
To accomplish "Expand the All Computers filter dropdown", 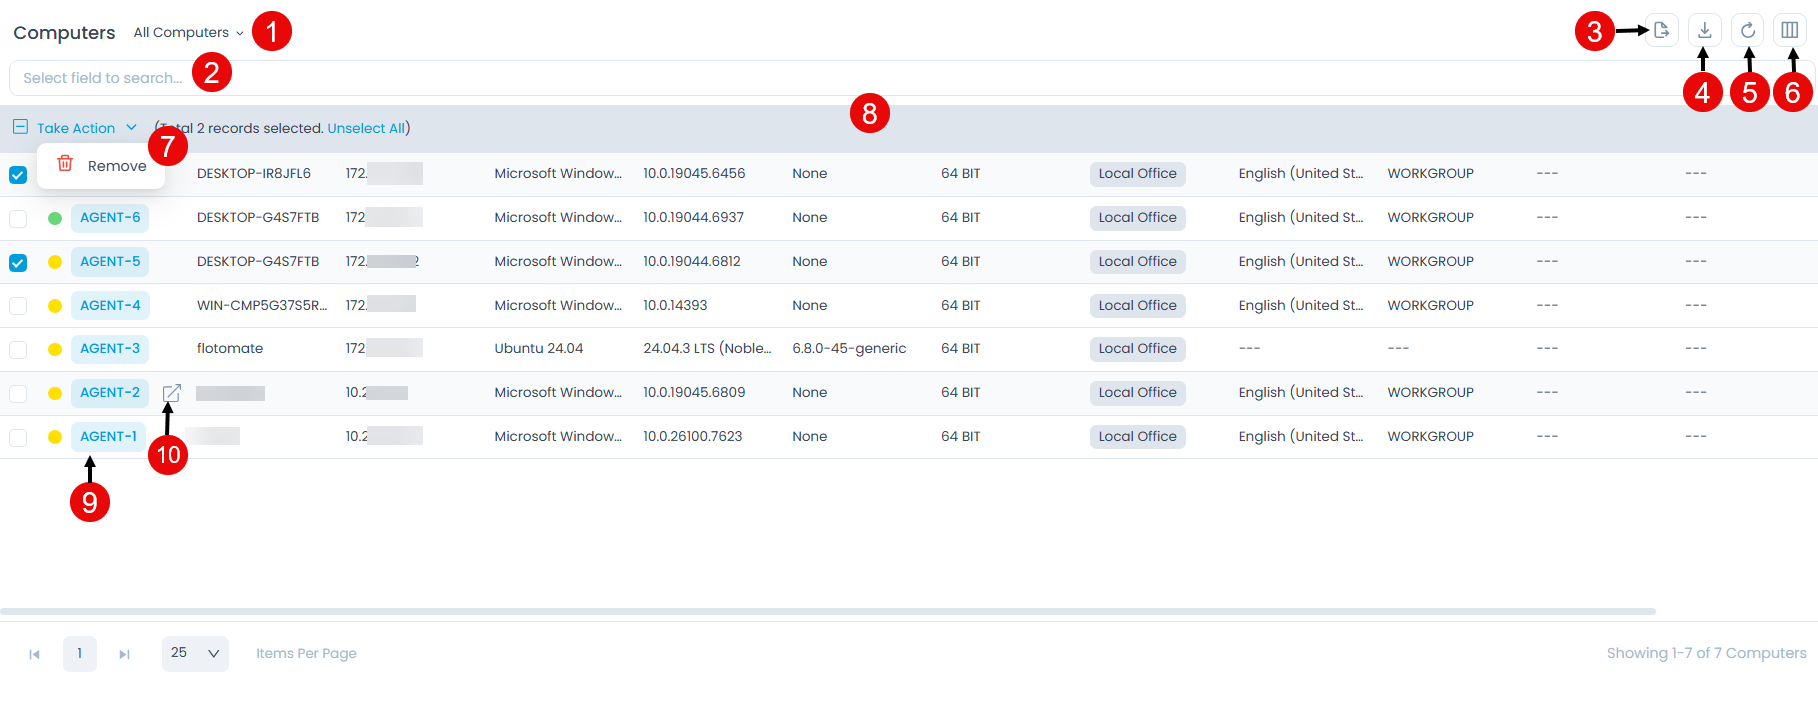I will 188,33.
